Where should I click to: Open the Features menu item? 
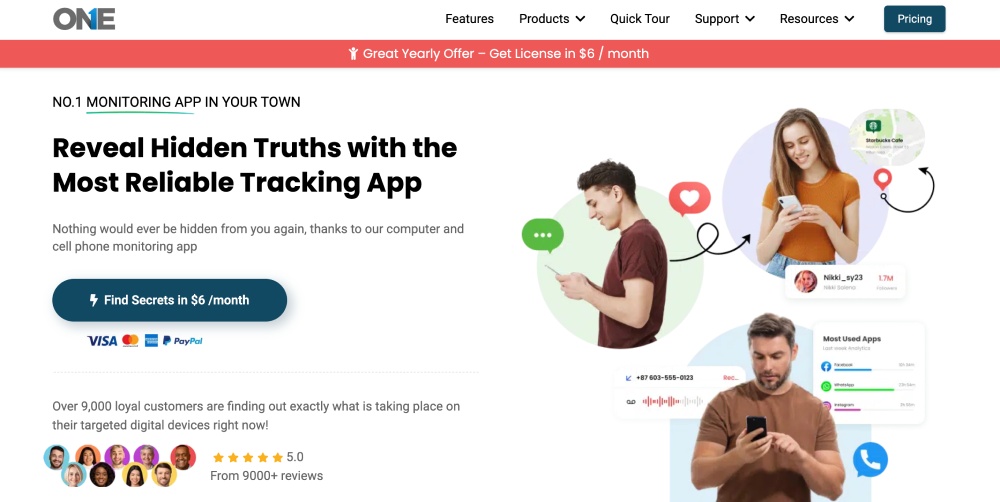point(469,18)
